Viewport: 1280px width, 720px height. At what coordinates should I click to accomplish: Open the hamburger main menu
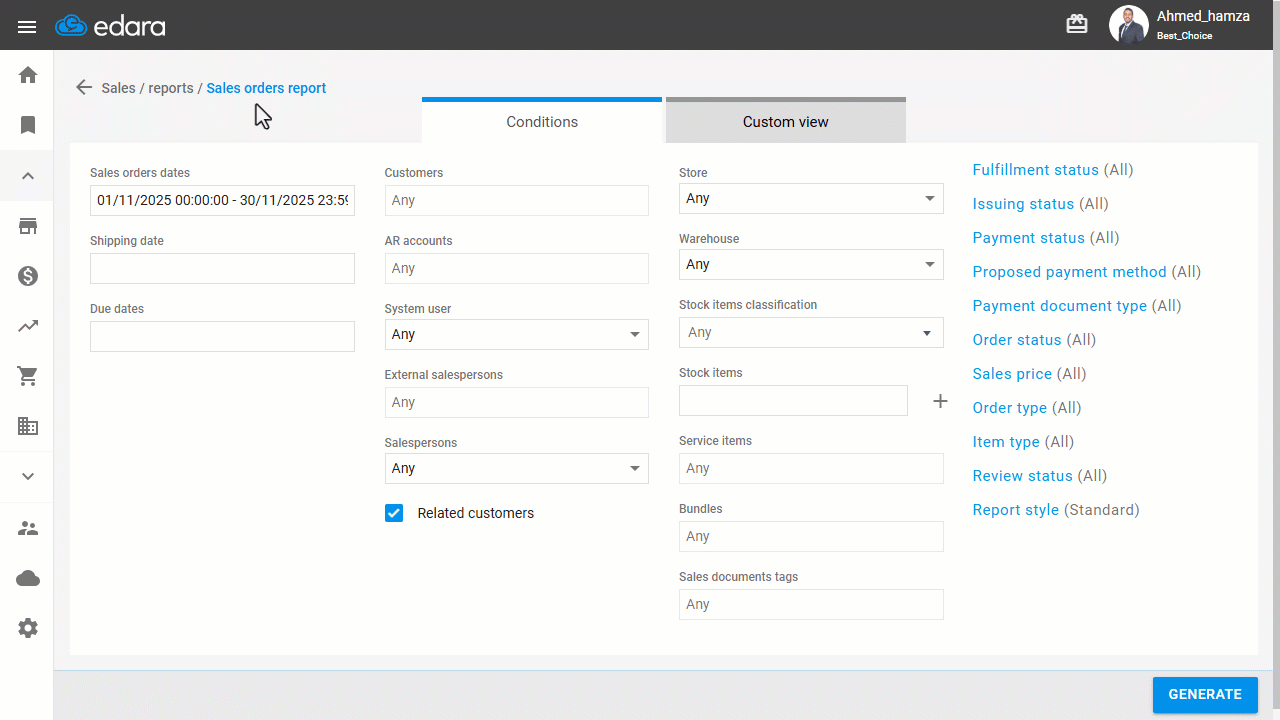coord(27,26)
